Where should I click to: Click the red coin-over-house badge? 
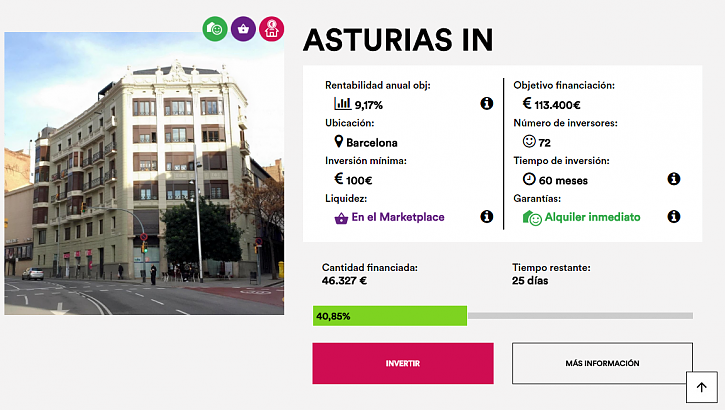(271, 29)
